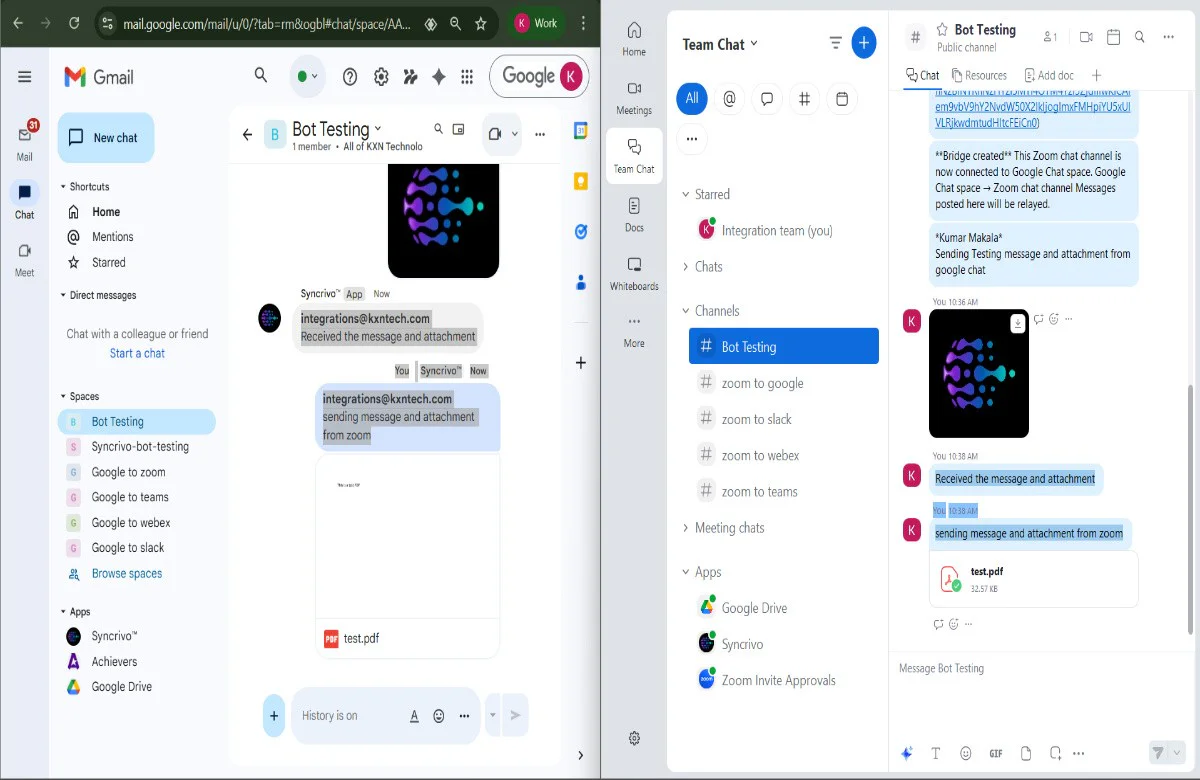Click blue plus new chat in Zoom
Viewport: 1200px width, 780px height.
coord(864,42)
